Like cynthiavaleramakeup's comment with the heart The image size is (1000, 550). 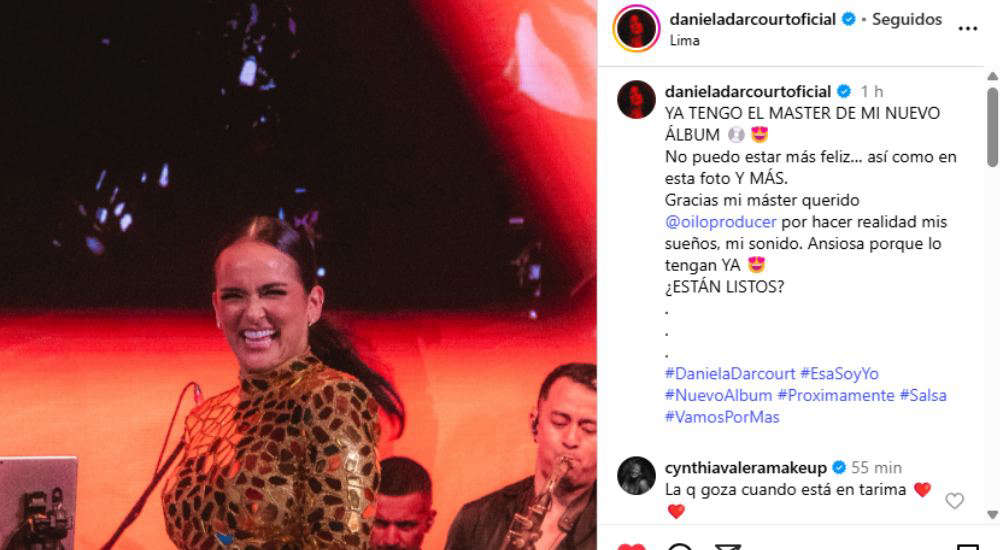pos(954,501)
